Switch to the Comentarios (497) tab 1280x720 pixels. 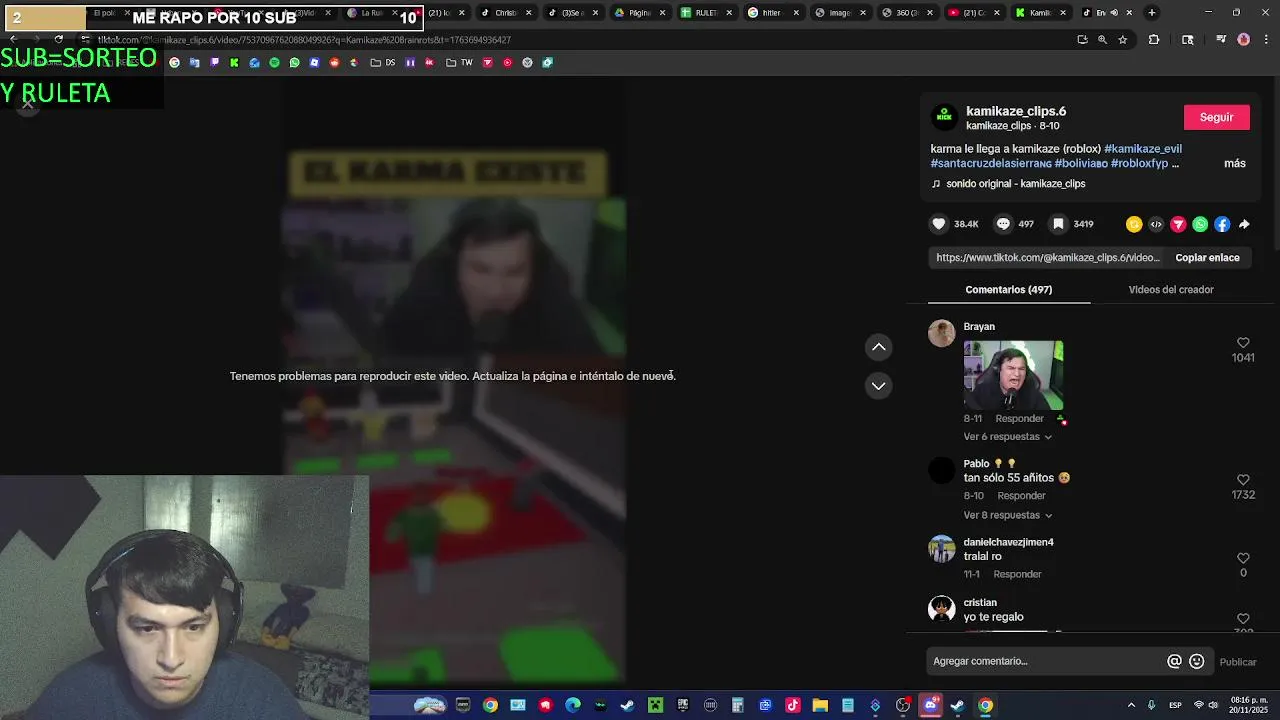point(1008,290)
